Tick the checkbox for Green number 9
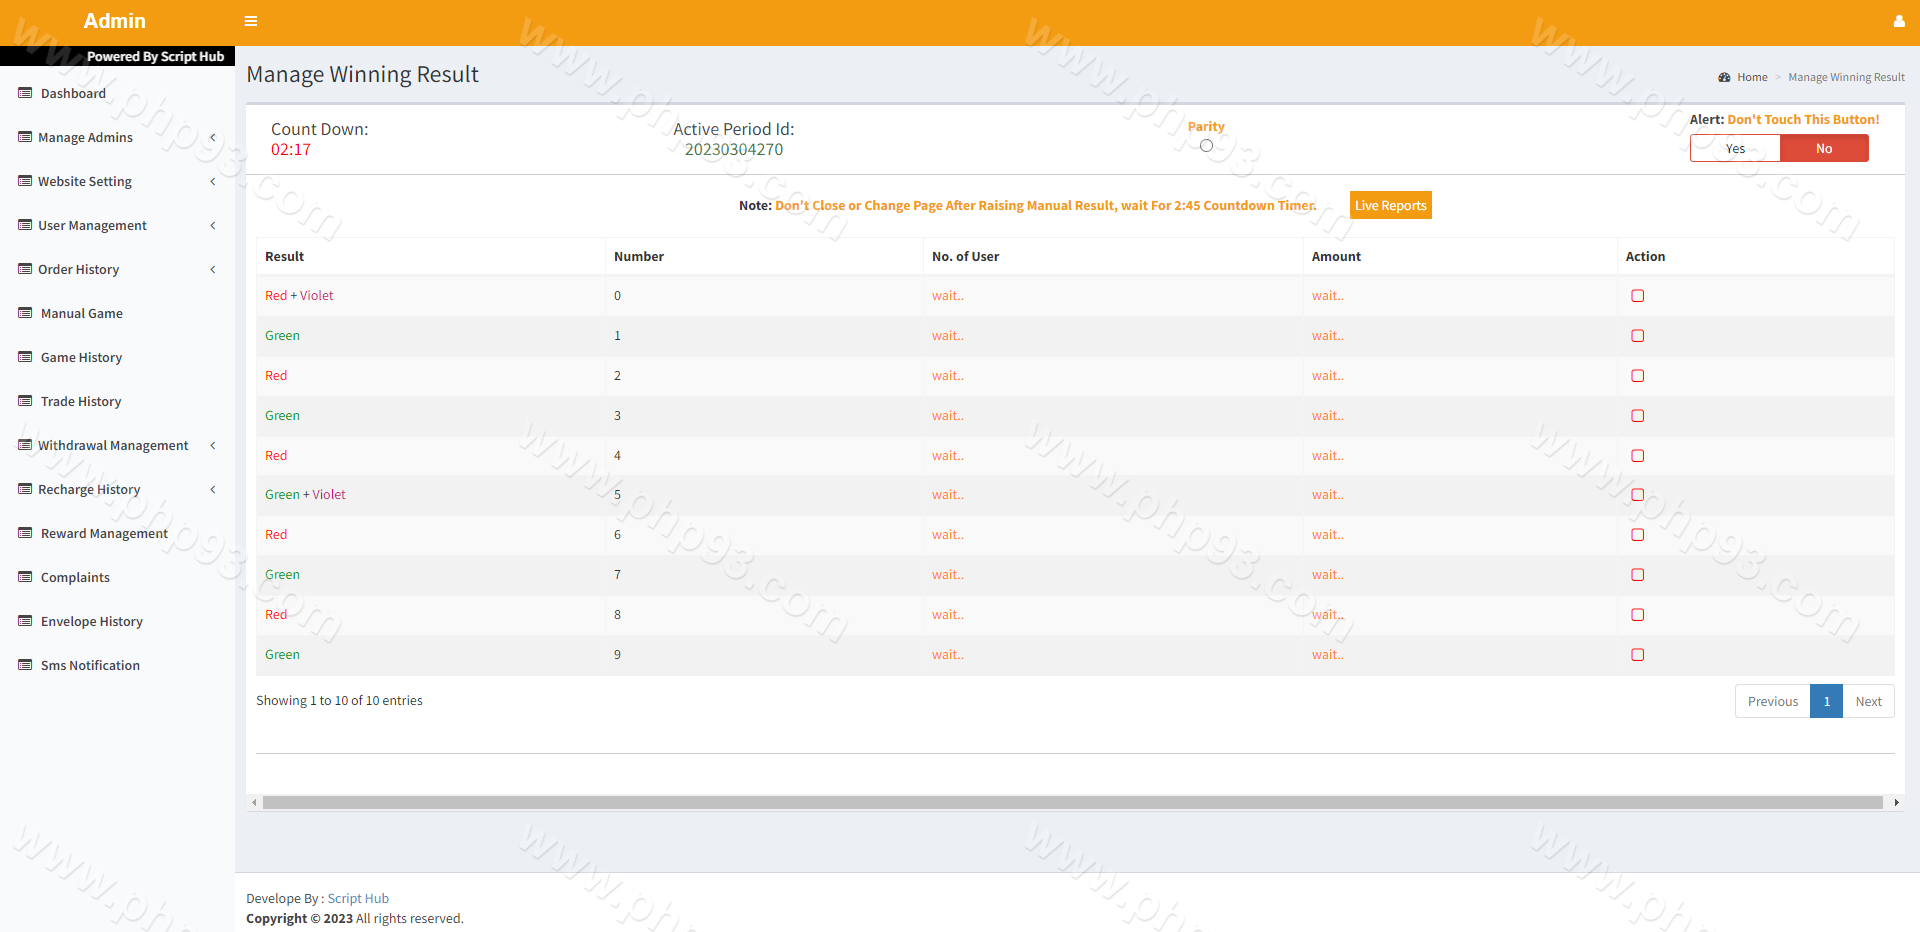 click(1637, 655)
